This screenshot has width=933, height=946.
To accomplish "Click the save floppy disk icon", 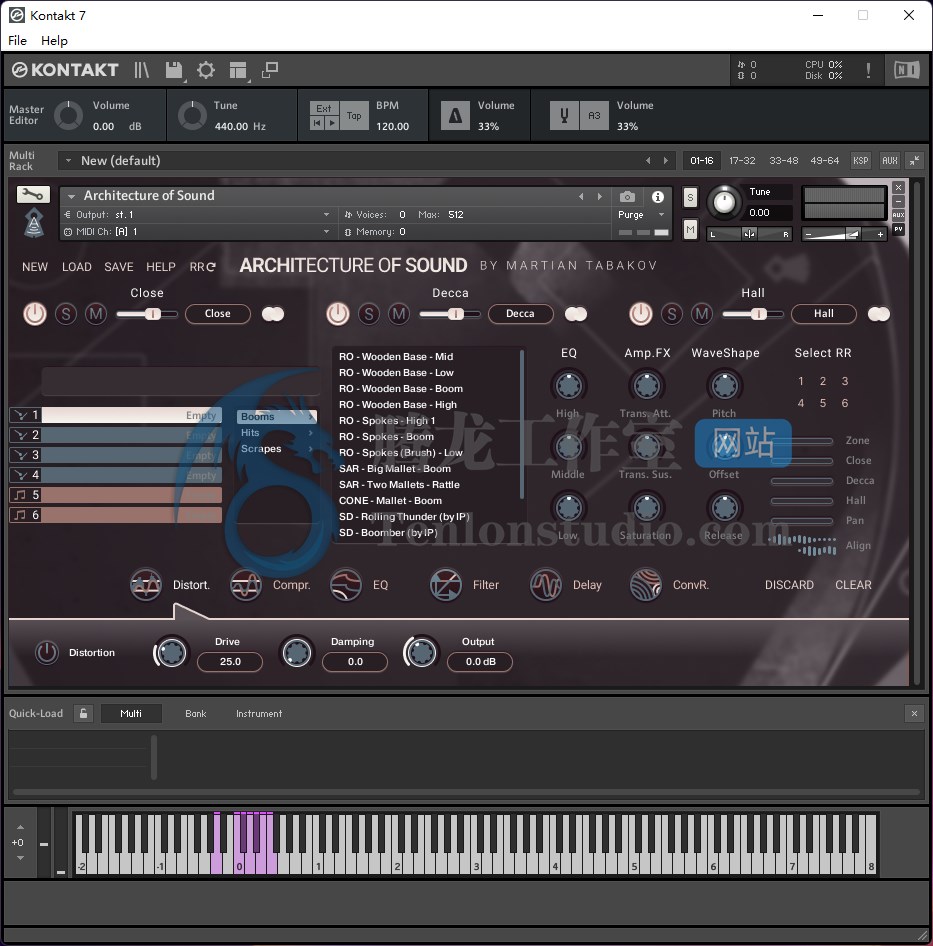I will tap(174, 70).
